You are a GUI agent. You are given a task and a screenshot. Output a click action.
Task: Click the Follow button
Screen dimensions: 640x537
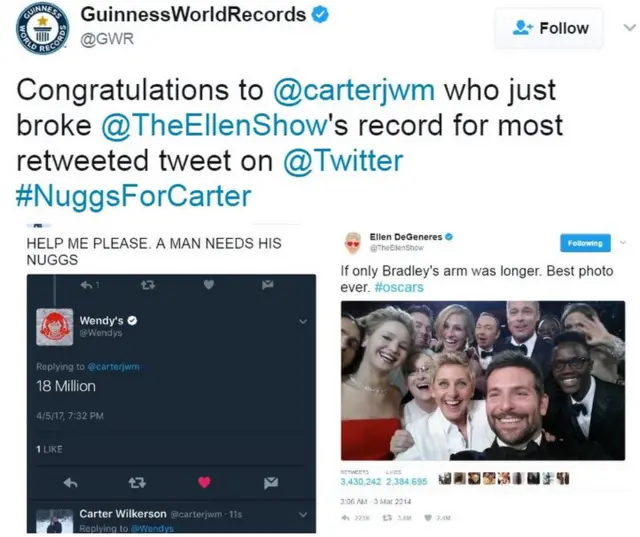pyautogui.click(x=549, y=28)
